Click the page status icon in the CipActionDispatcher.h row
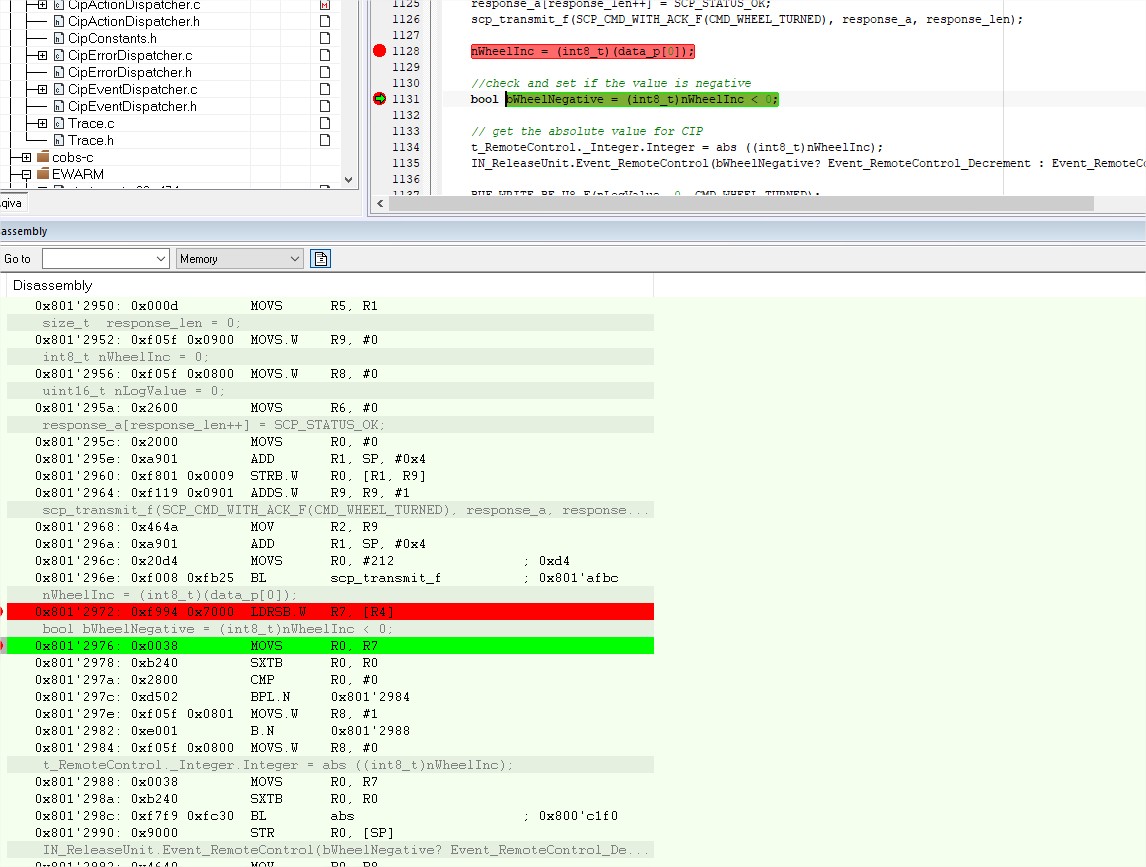This screenshot has width=1146, height=867. pyautogui.click(x=325, y=21)
